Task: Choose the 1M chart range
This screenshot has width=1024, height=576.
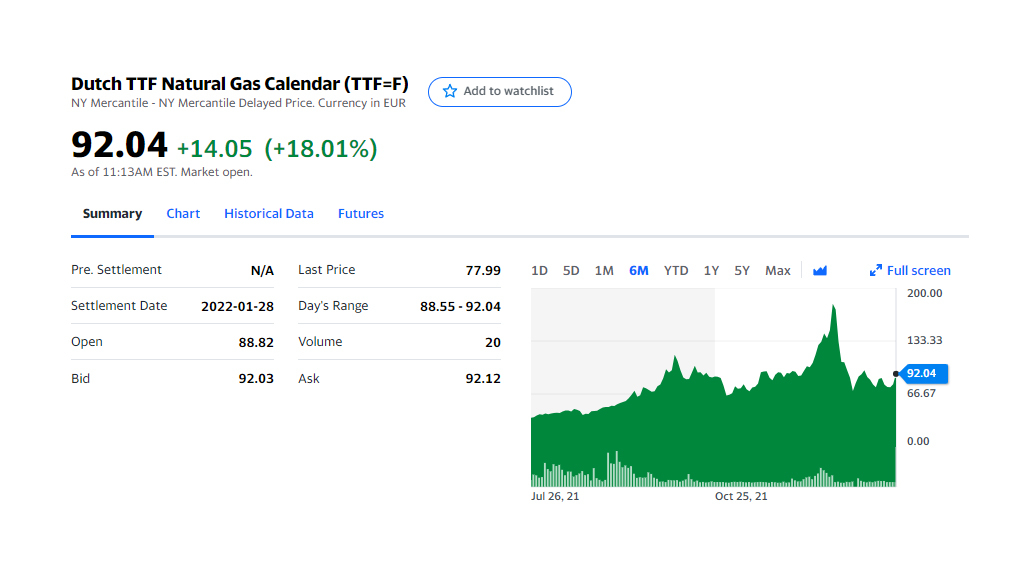Action: pos(604,270)
